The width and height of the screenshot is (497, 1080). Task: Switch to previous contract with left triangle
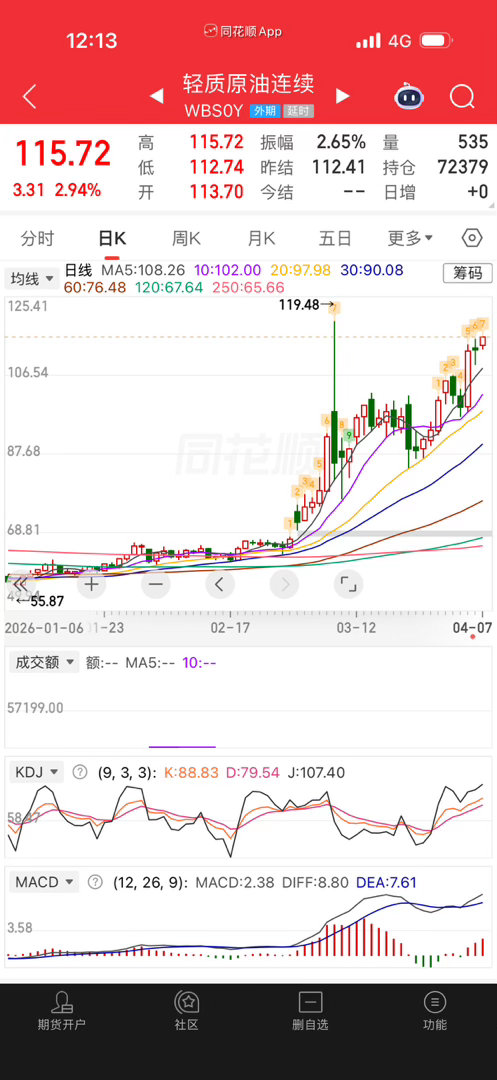tap(157, 96)
